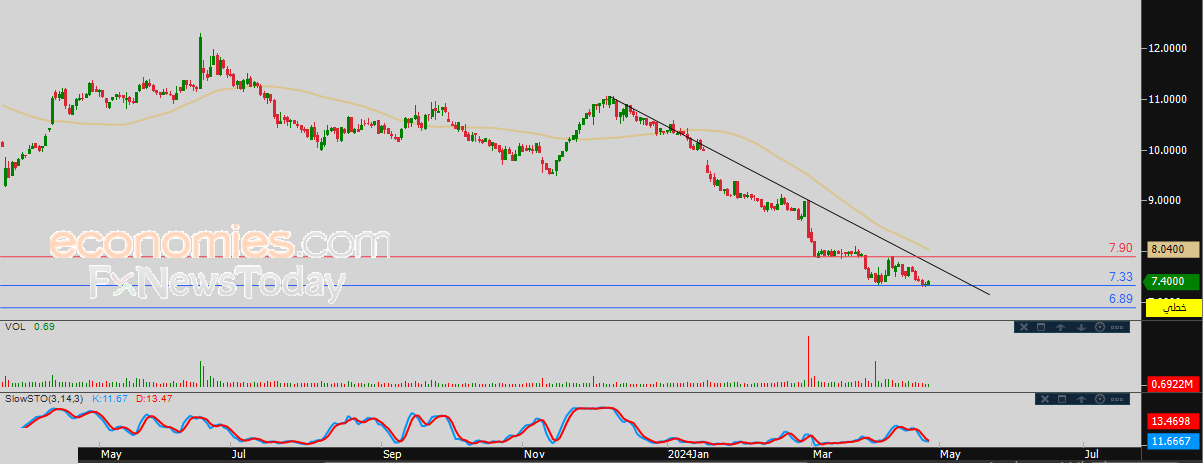Screen dimensions: 1203x464
Task: Click the 0.6922M volume value tag
Action: point(1171,384)
